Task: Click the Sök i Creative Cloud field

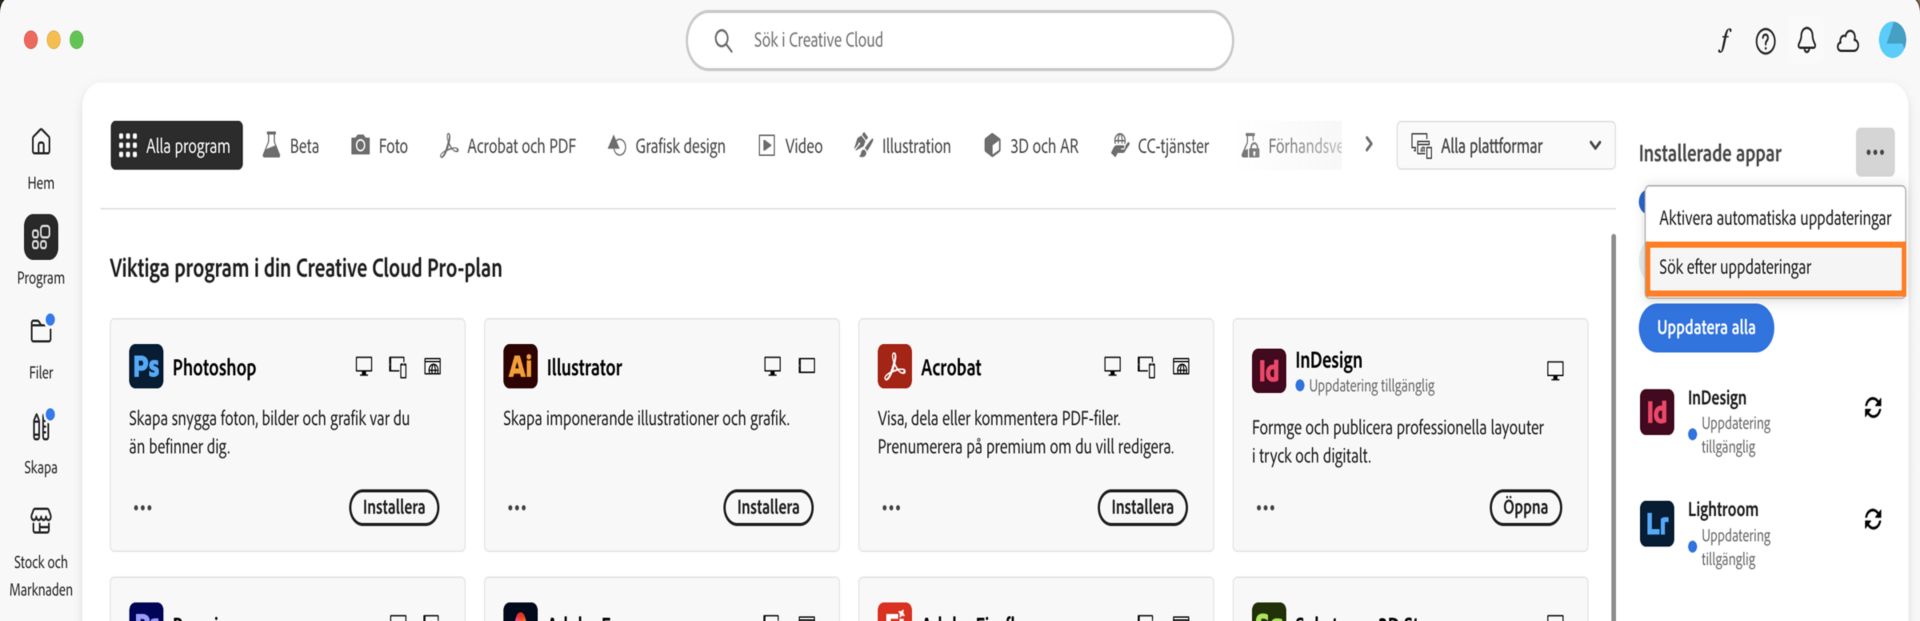Action: 960,40
